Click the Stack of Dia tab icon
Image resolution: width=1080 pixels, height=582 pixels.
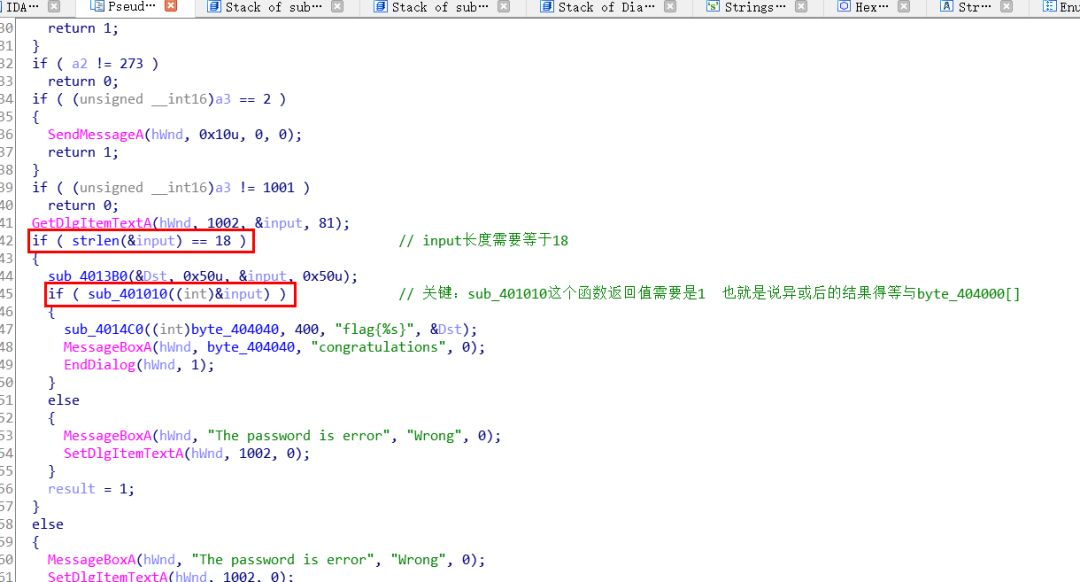click(x=547, y=6)
